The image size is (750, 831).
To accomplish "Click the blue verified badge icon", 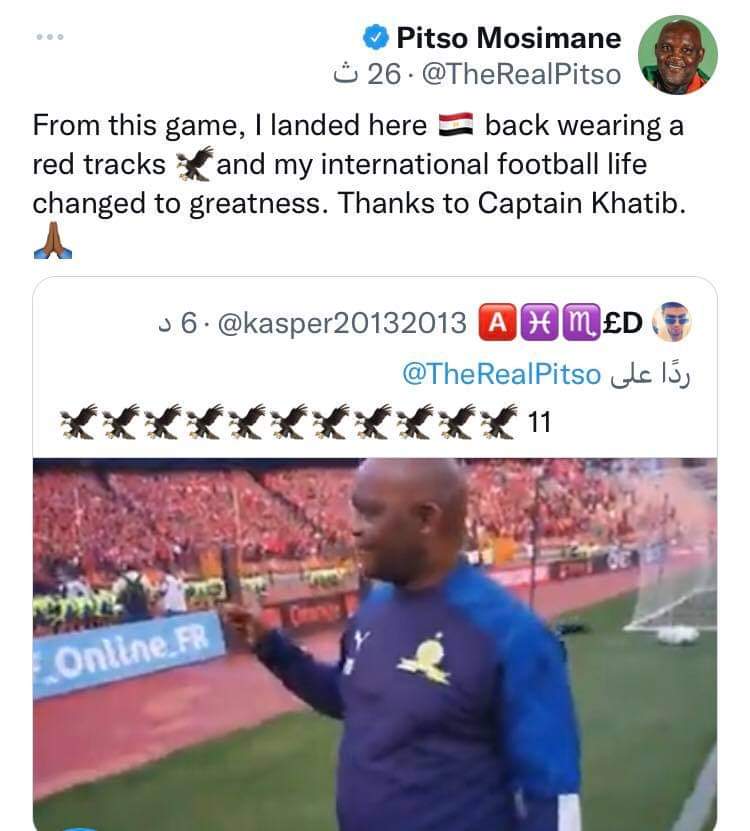I will tap(376, 38).
